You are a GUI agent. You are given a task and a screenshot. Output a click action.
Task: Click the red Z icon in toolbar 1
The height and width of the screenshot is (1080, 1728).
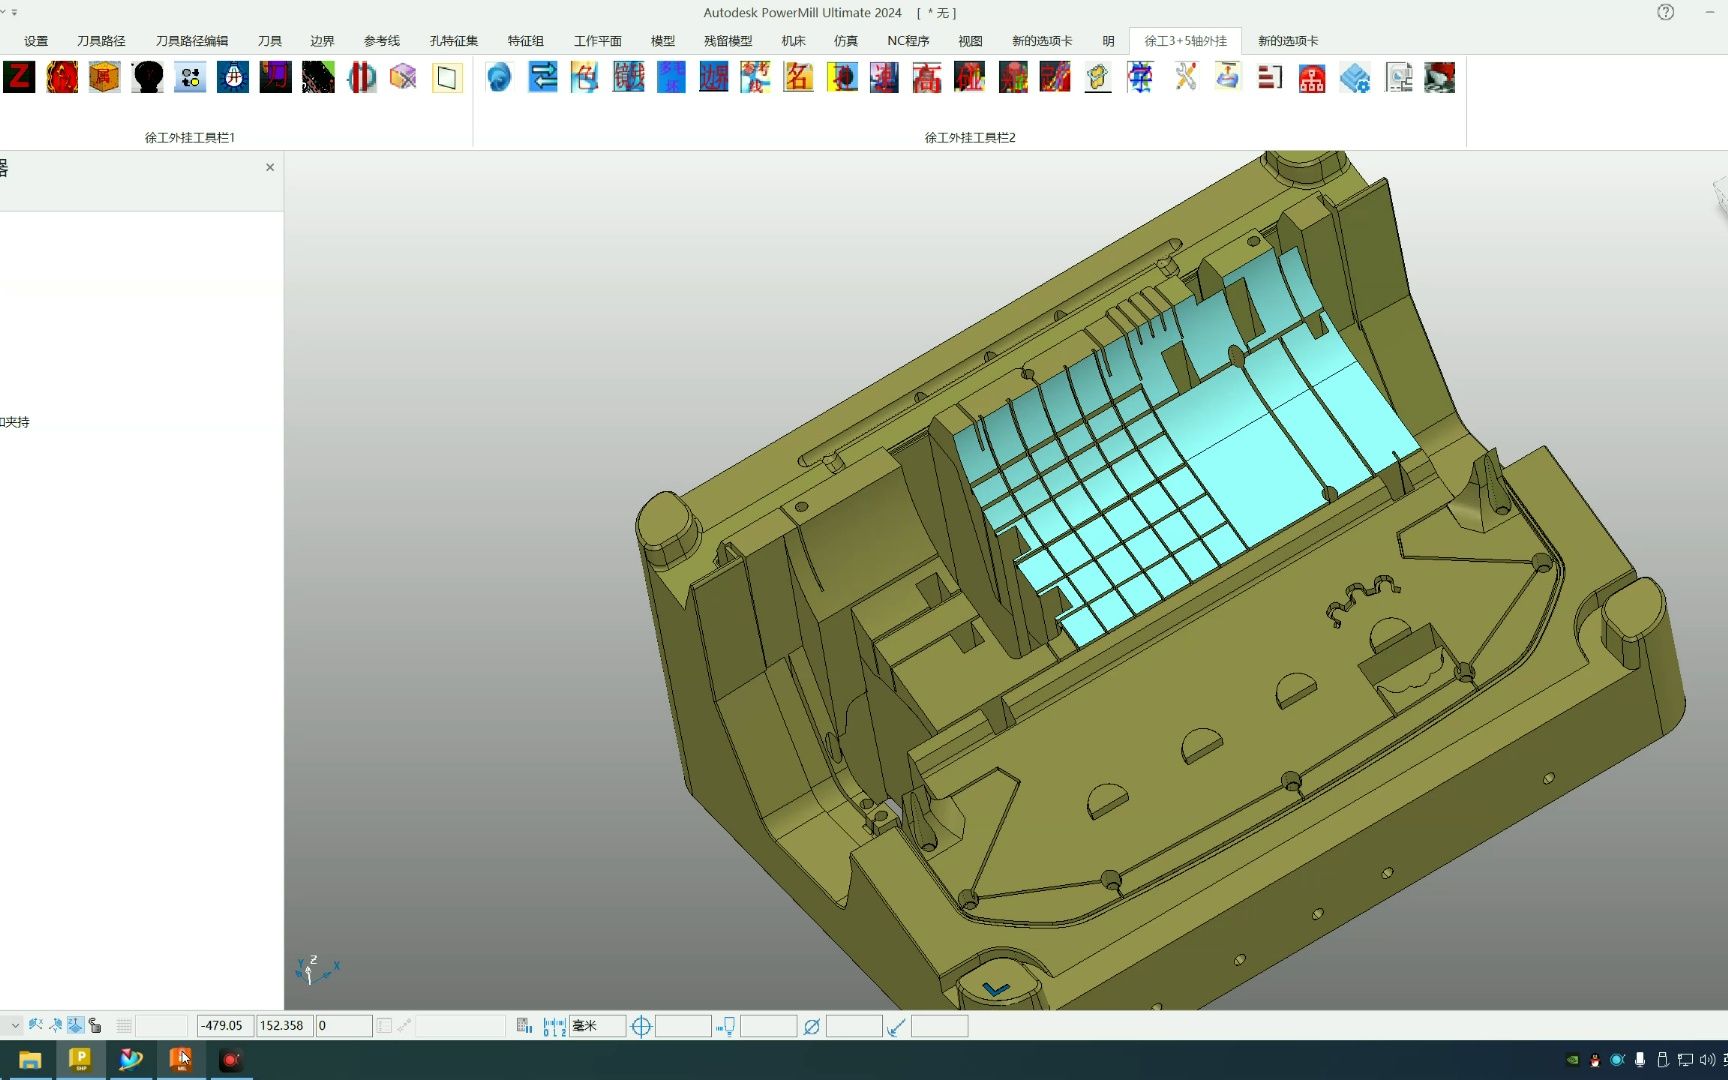[x=19, y=77]
